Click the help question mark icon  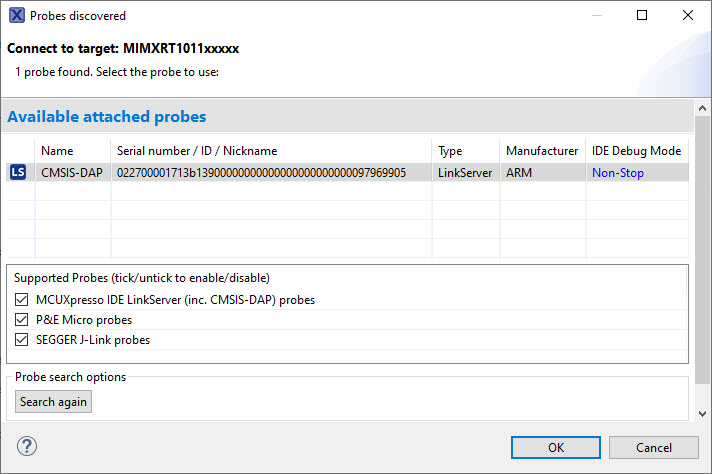(x=27, y=446)
